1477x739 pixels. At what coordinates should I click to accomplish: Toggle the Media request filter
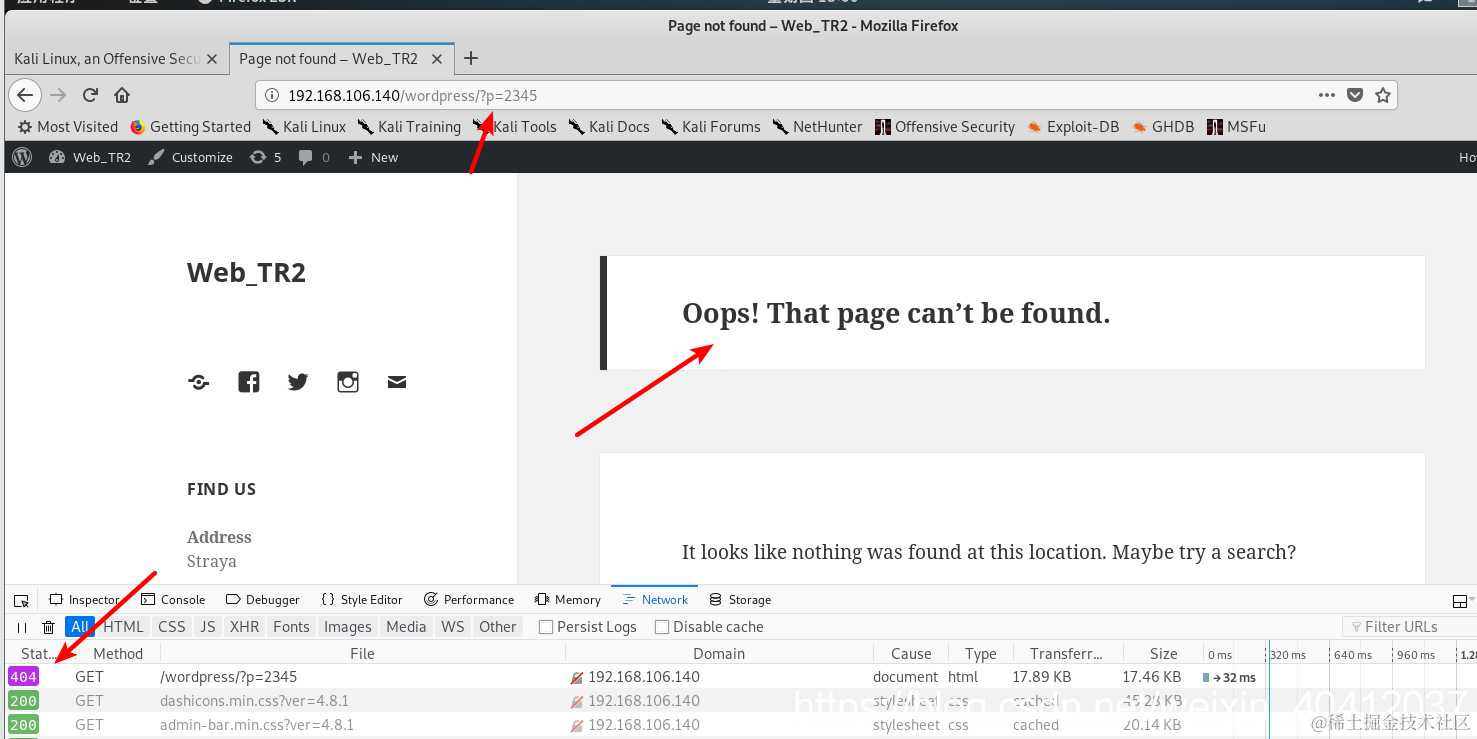(x=406, y=627)
